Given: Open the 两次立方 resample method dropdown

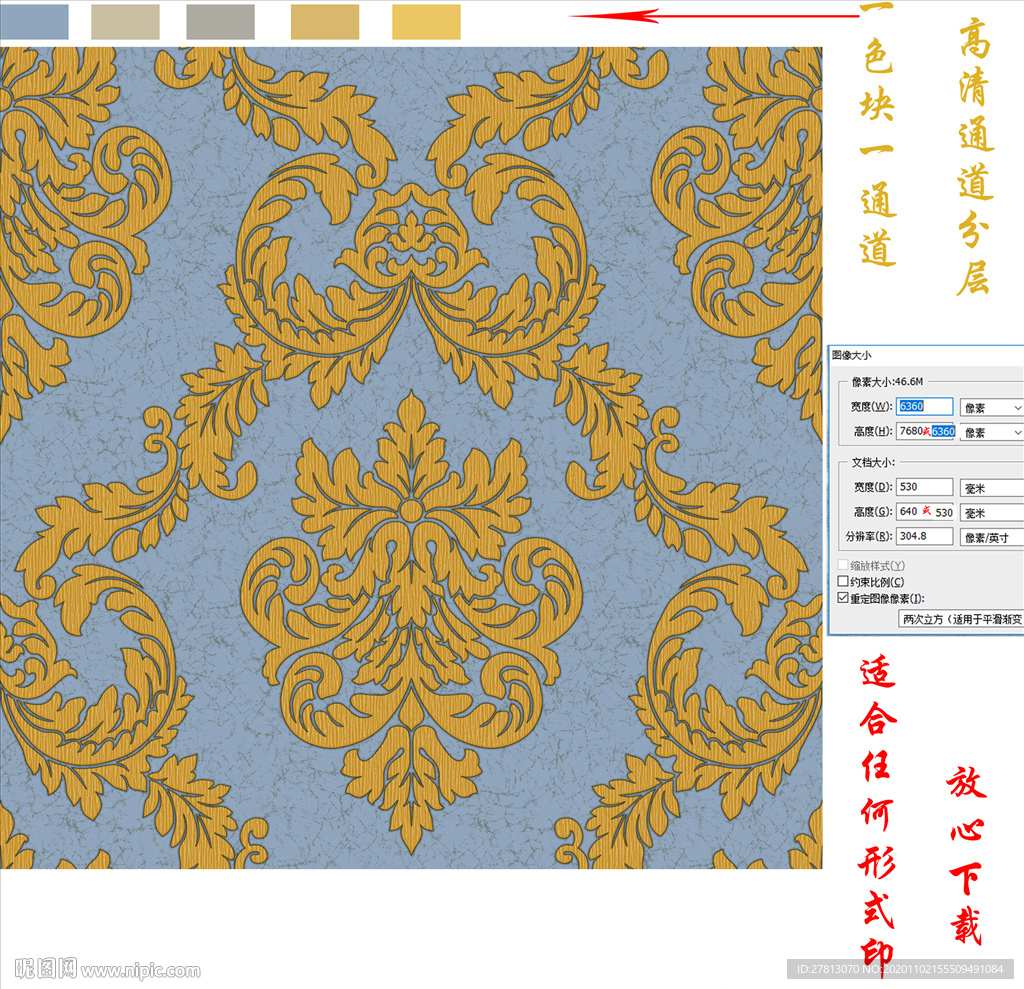Looking at the screenshot, I should [x=961, y=619].
